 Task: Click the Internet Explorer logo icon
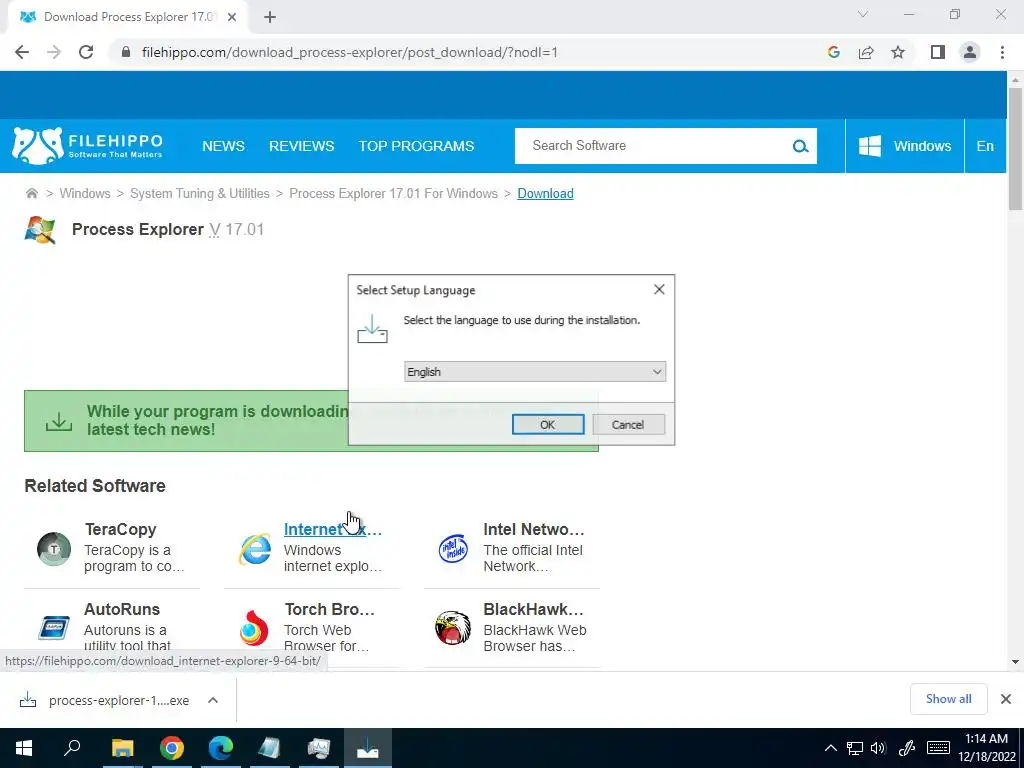pyautogui.click(x=255, y=549)
